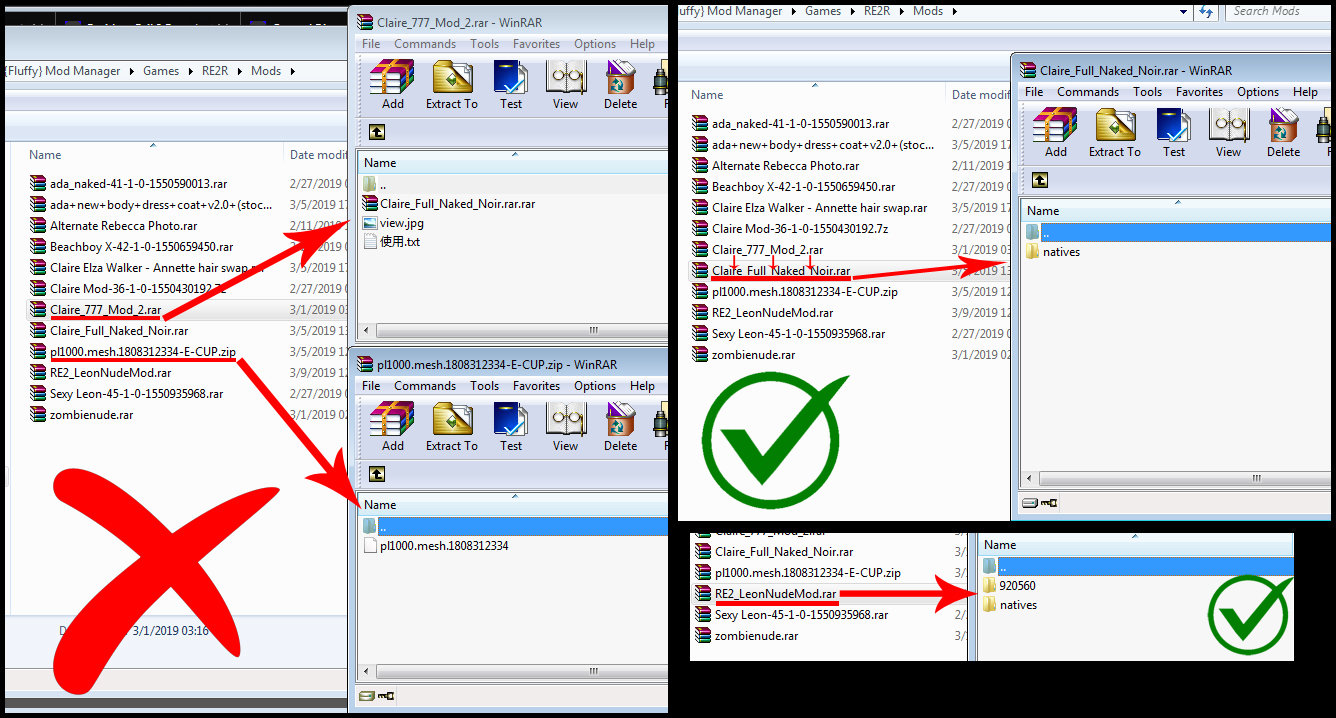Click Delete in Claire_Full_Naked_Noir.rar WinRAR window
This screenshot has width=1336, height=718.
tap(1283, 132)
